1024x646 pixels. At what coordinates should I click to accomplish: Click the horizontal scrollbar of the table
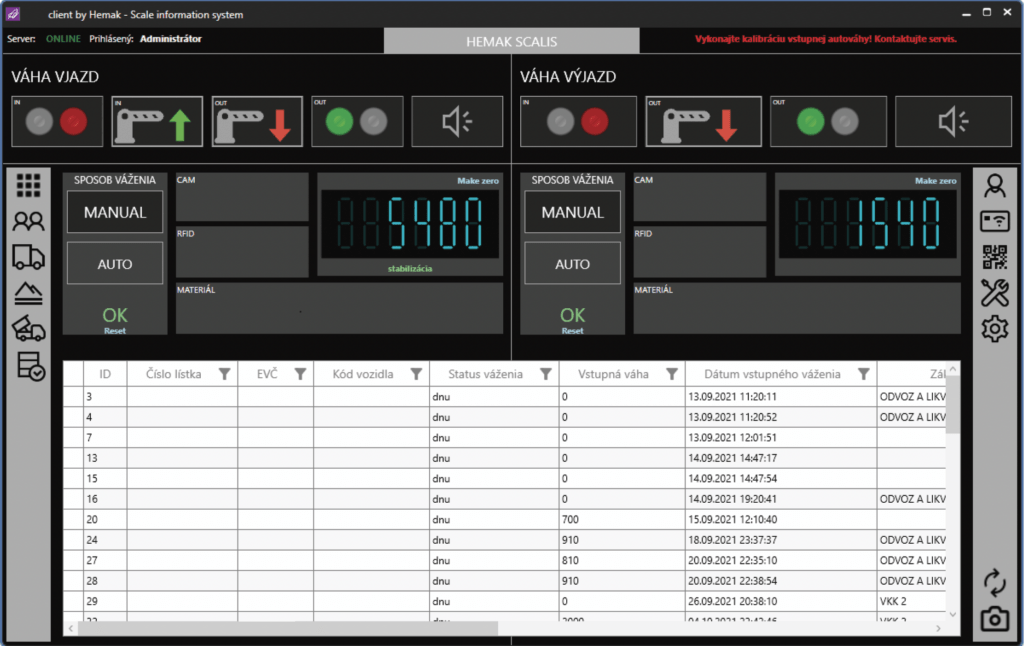[x=287, y=628]
